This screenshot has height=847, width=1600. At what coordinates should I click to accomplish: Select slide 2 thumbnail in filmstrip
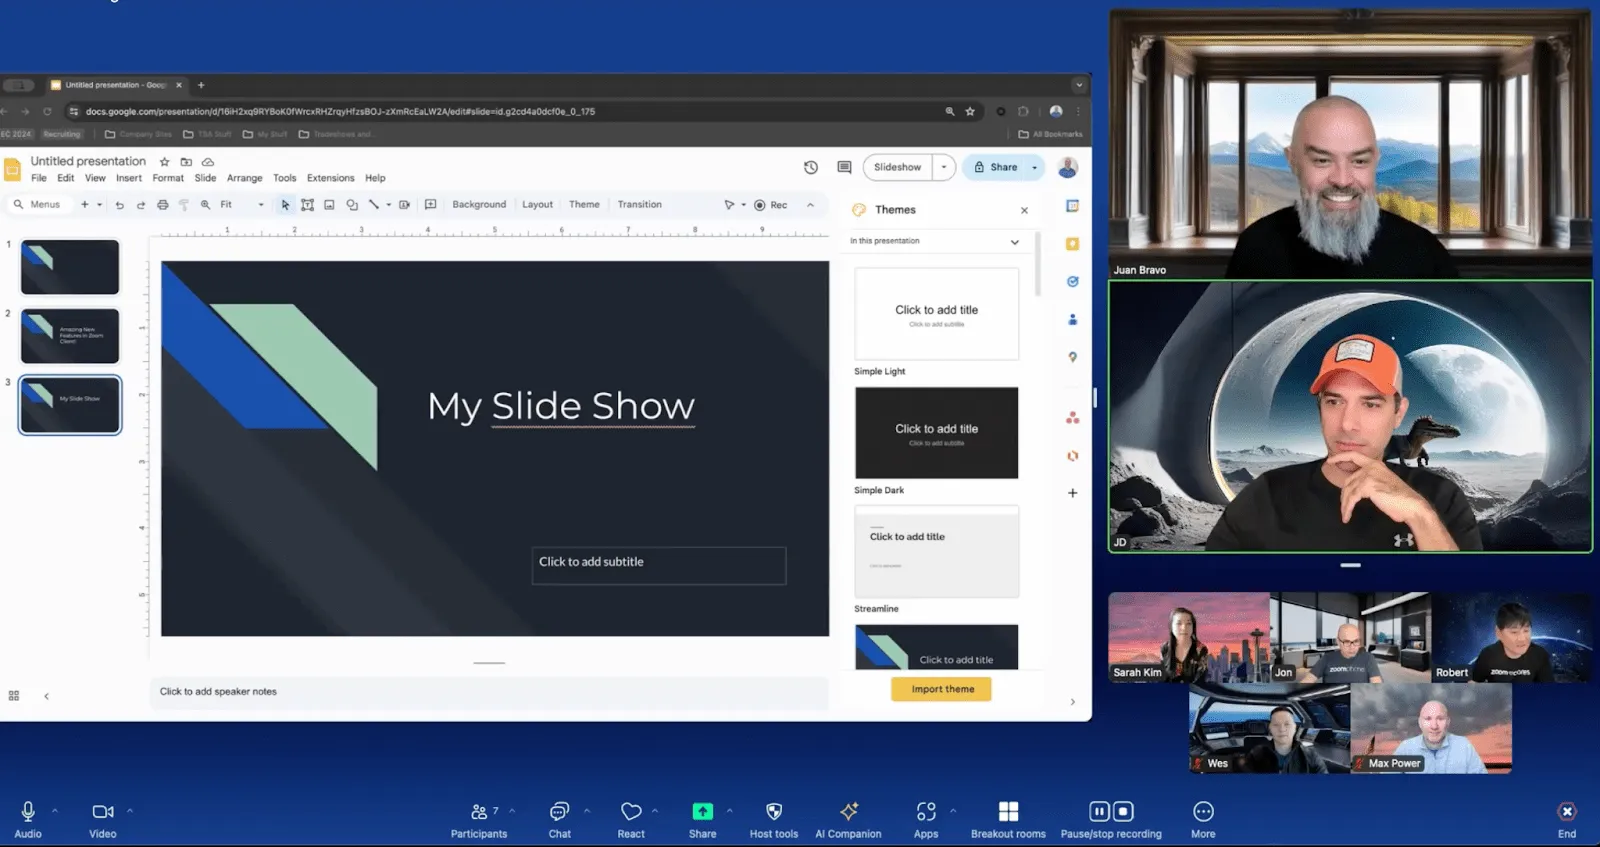[70, 336]
